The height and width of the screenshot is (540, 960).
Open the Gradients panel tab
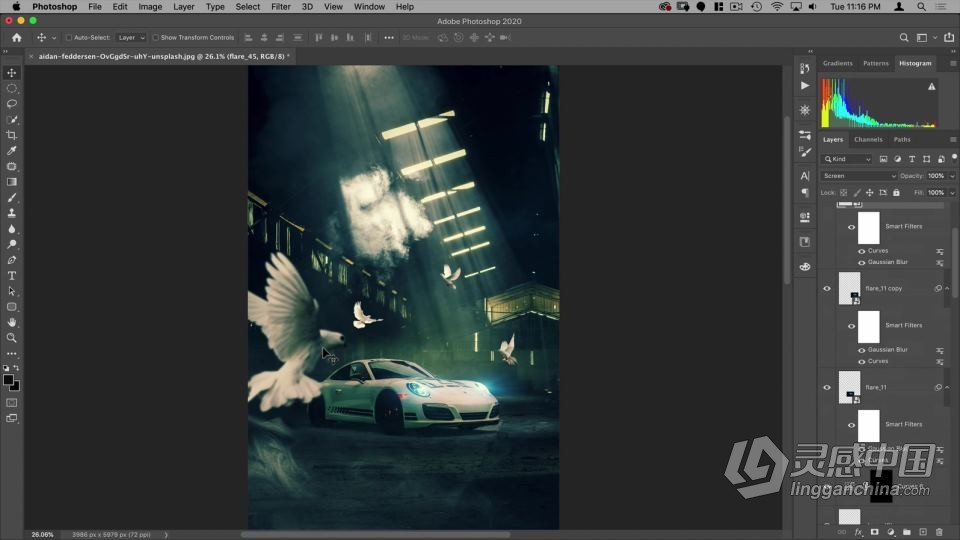[837, 63]
